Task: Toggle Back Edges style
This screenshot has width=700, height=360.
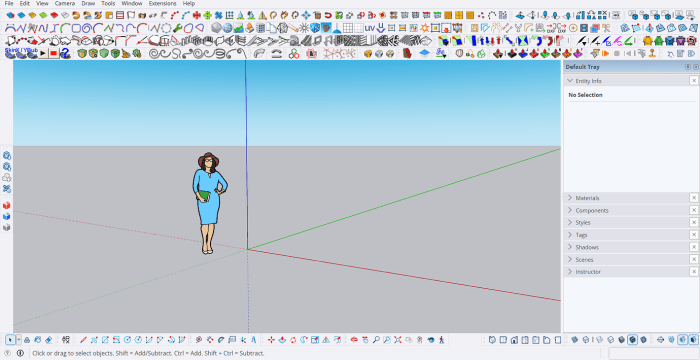Action: tap(586, 340)
